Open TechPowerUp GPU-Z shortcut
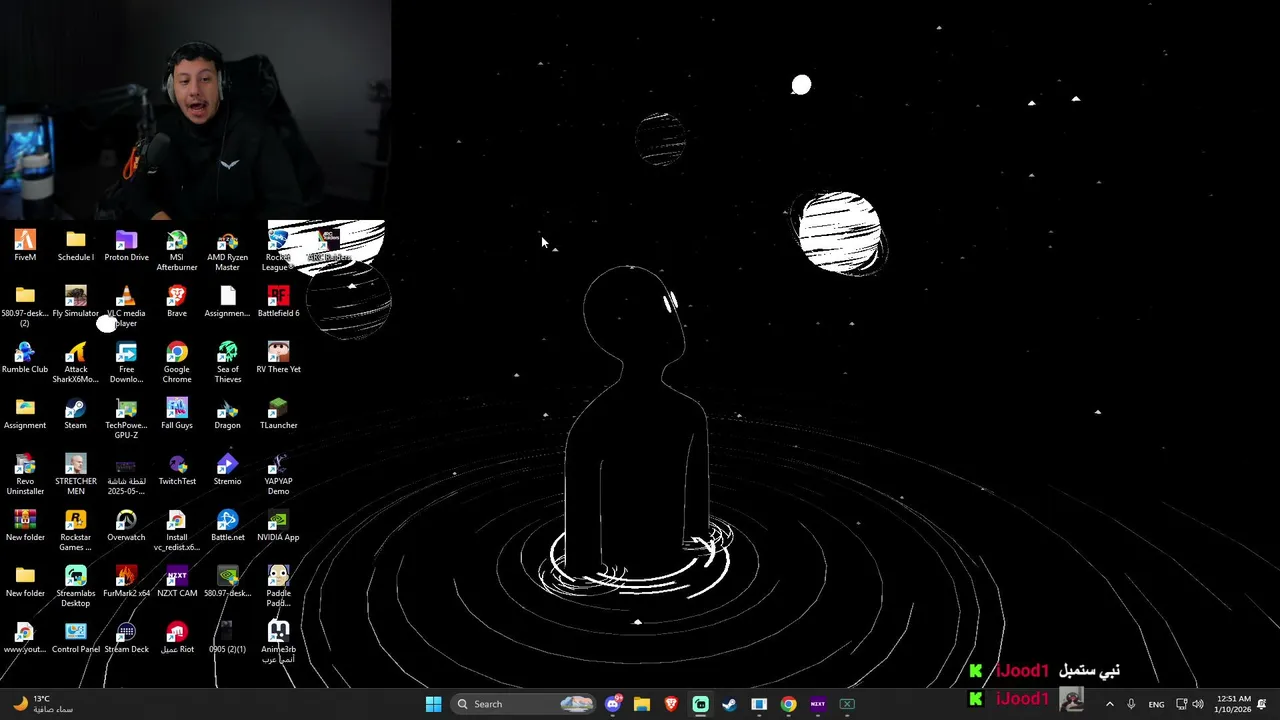1280x720 pixels. tap(126, 418)
